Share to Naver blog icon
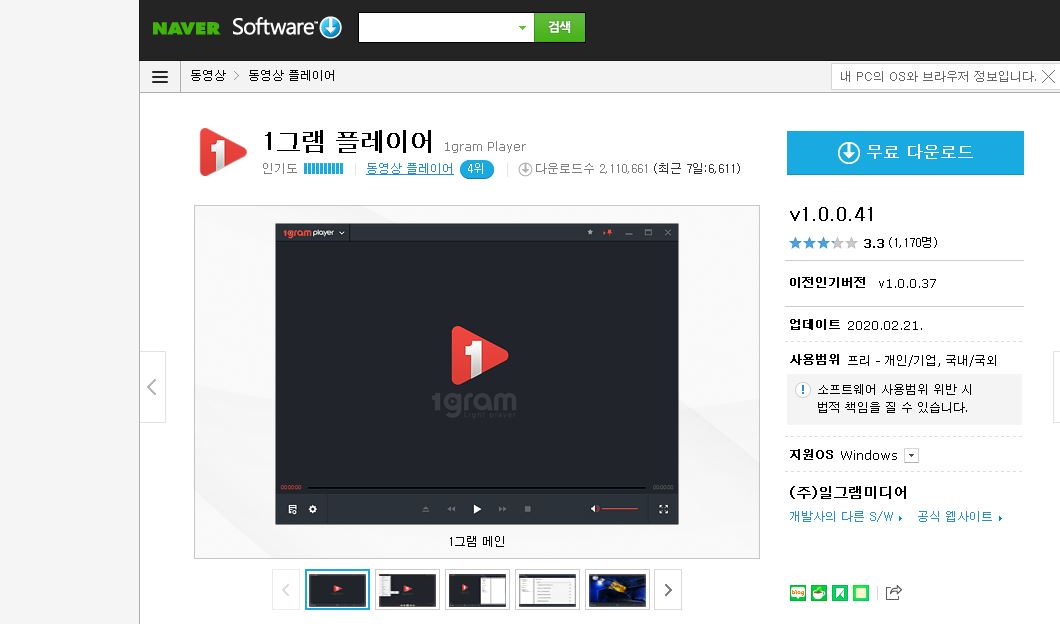The image size is (1060, 624). pos(798,593)
